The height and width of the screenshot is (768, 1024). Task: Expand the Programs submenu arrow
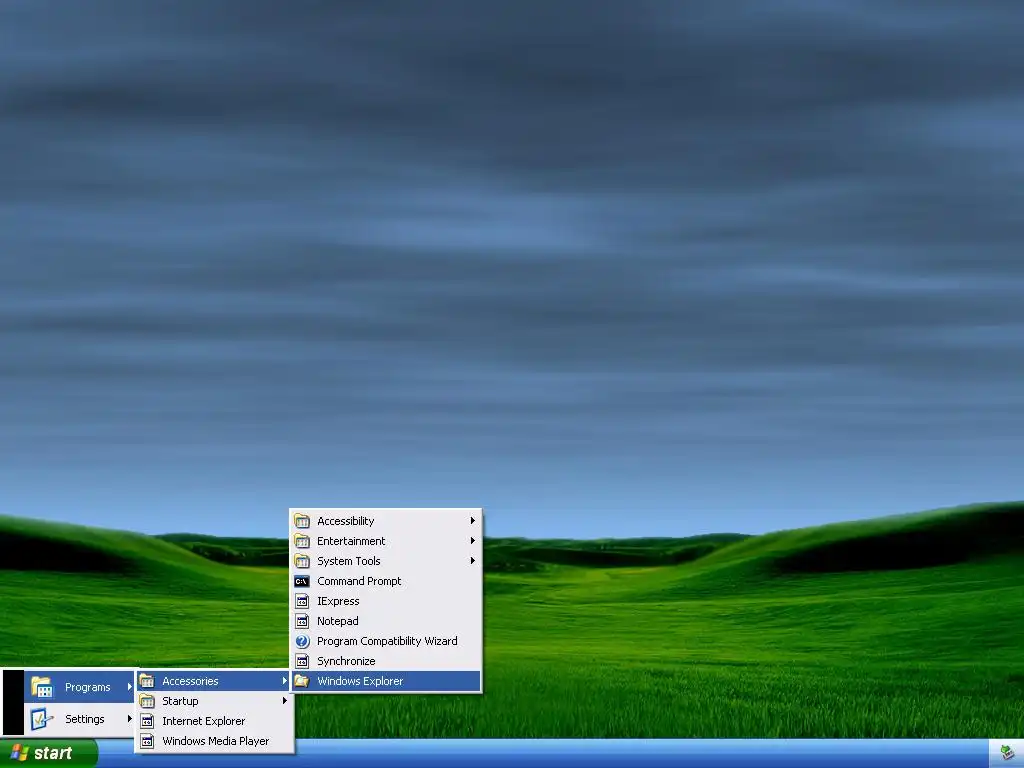pyautogui.click(x=129, y=686)
